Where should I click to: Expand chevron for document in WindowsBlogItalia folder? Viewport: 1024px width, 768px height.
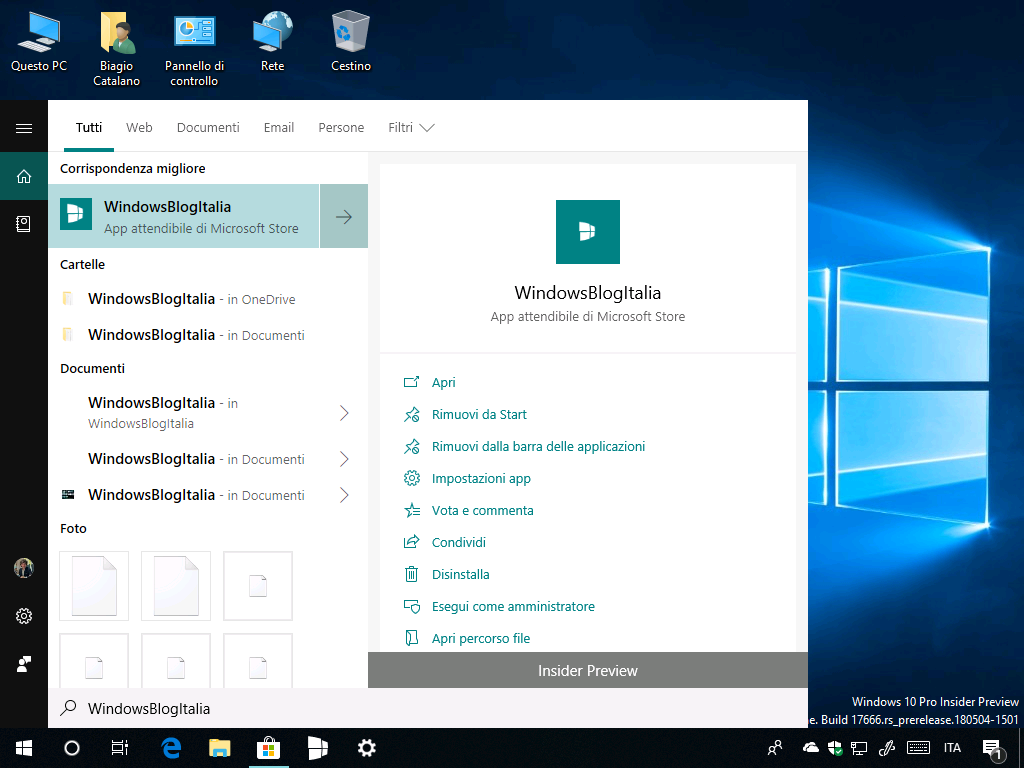[344, 413]
